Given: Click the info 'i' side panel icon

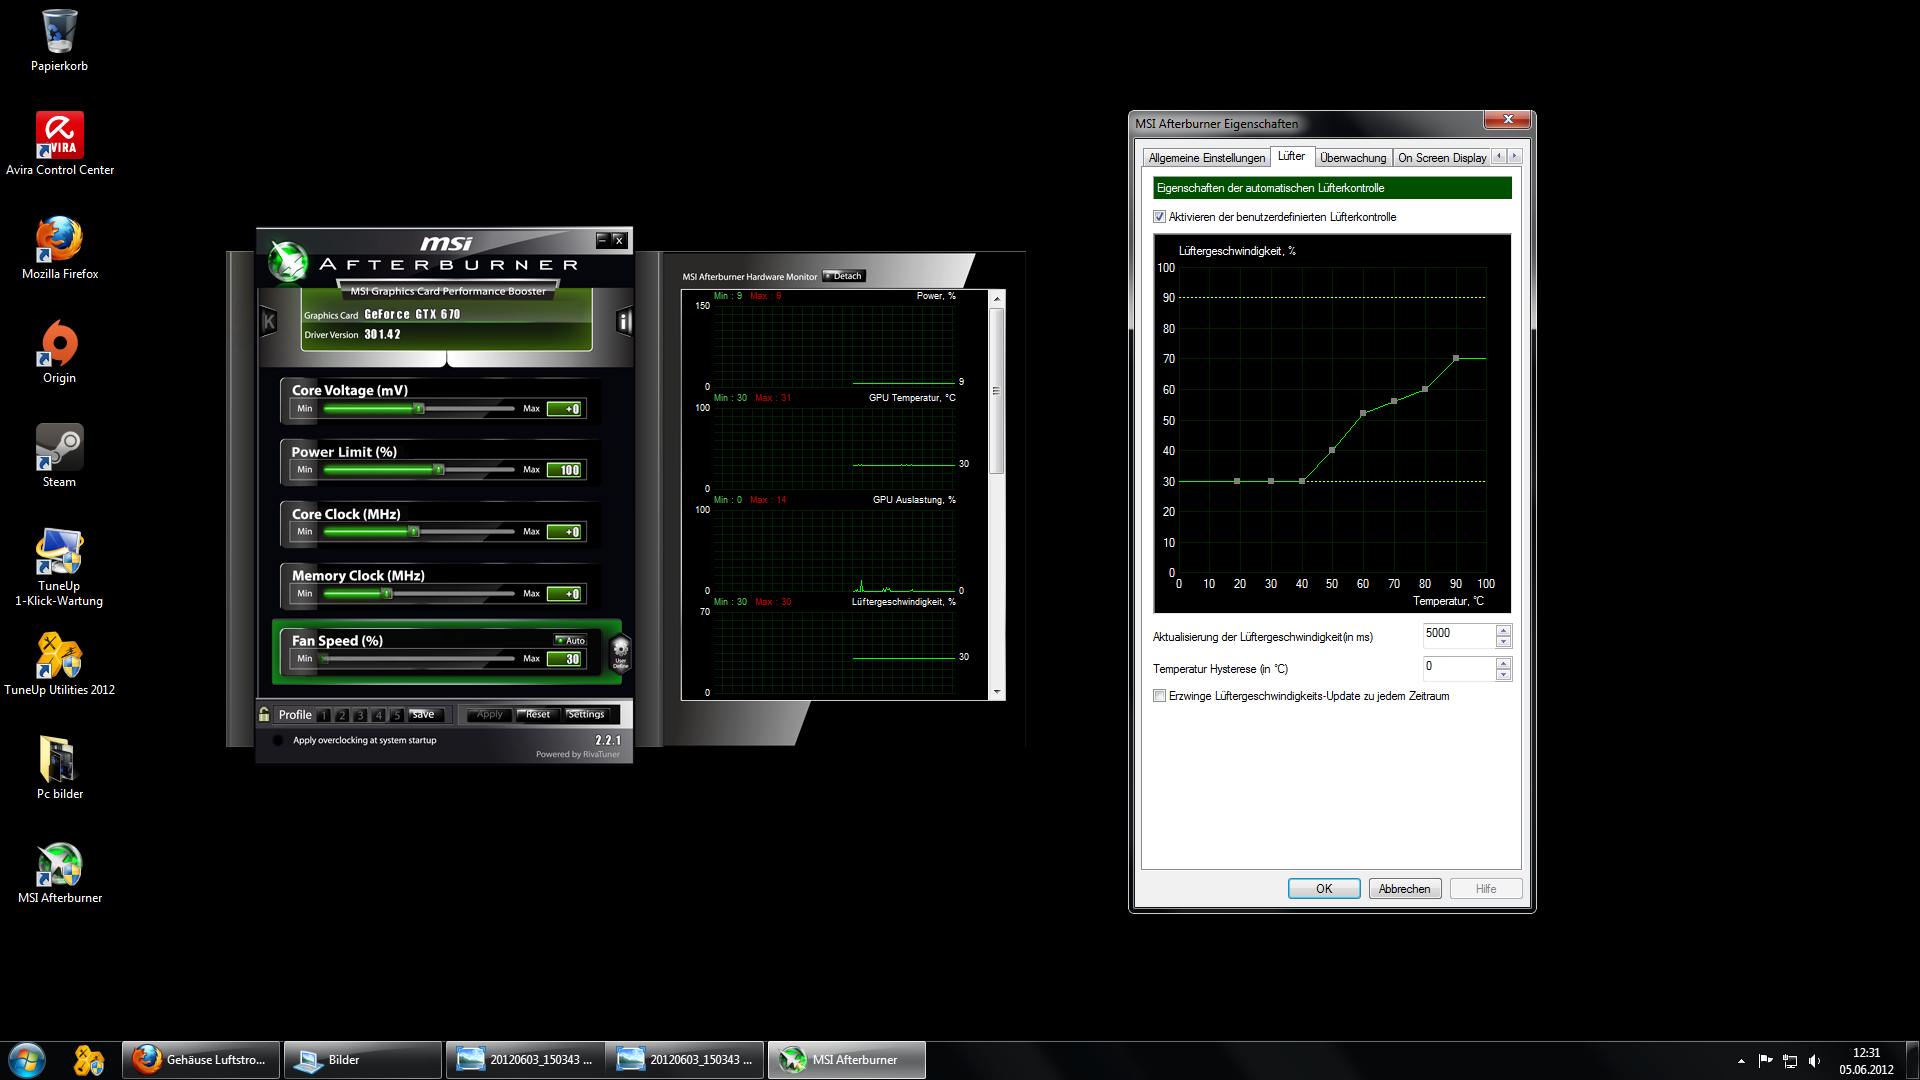Looking at the screenshot, I should coord(624,321).
